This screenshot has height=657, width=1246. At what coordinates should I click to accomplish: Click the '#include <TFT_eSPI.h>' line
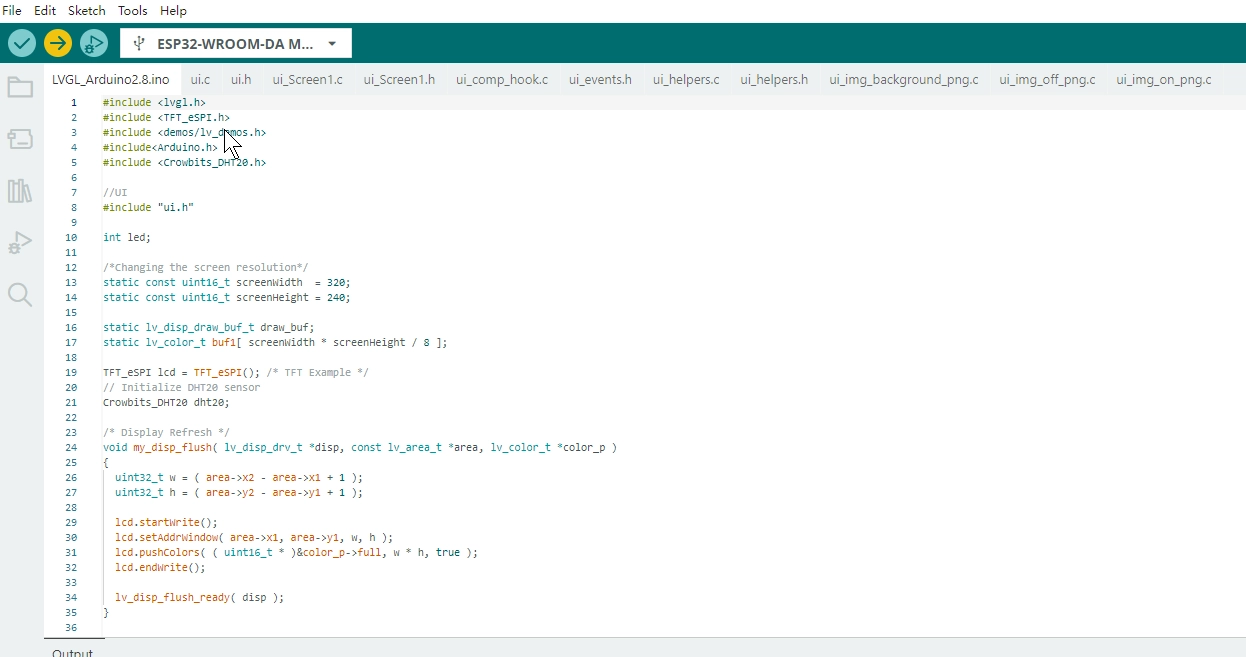pos(166,117)
